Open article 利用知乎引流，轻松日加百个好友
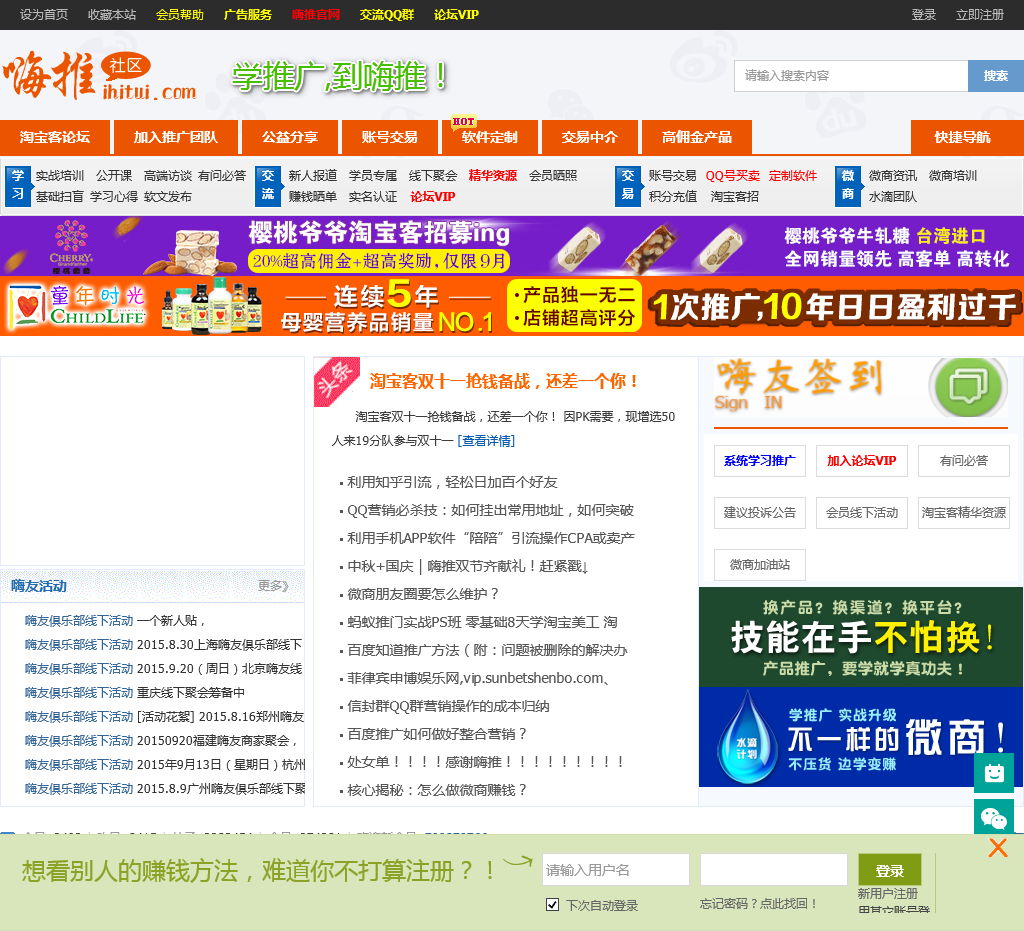This screenshot has height=931, width=1024. coord(452,482)
